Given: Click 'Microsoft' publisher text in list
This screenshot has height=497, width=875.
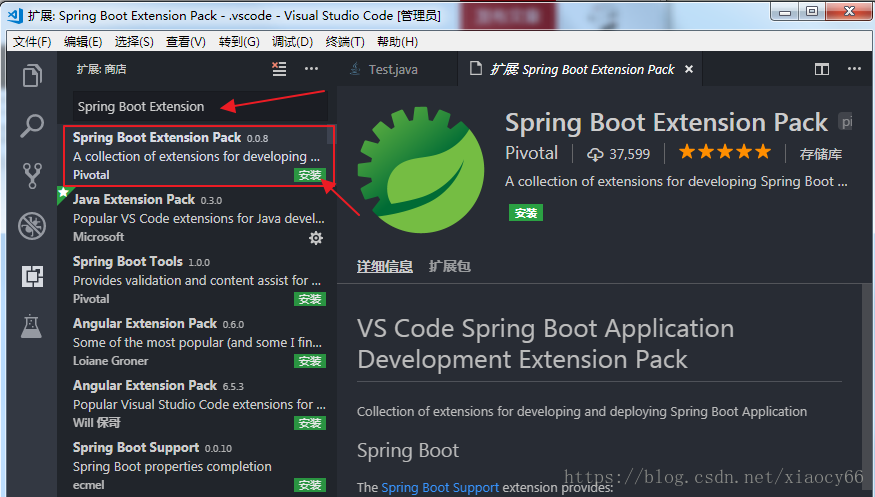Looking at the screenshot, I should pos(98,237).
